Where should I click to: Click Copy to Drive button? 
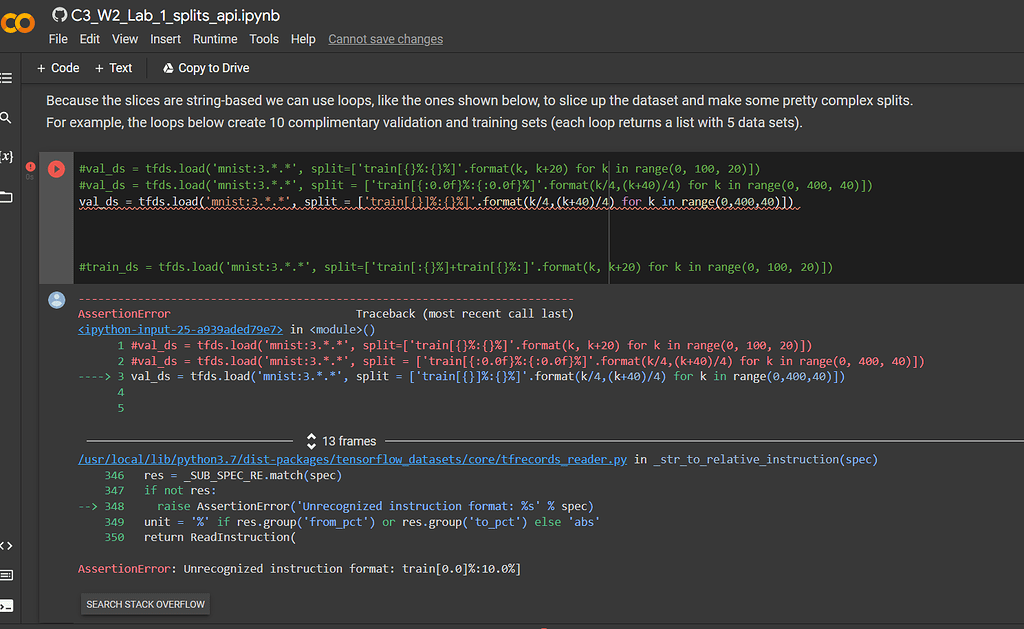coord(206,68)
